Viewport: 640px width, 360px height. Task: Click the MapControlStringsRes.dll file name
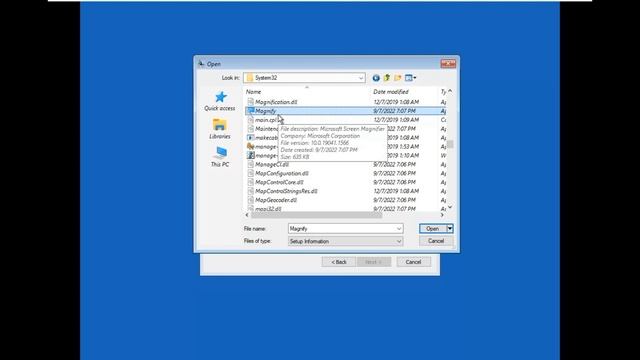click(286, 191)
